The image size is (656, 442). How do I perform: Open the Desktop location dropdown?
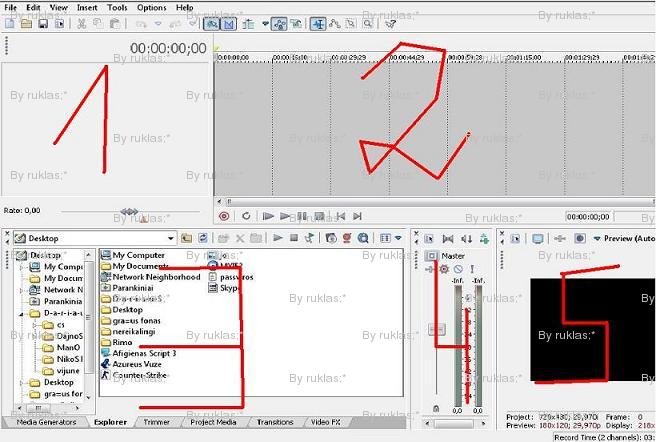coord(171,239)
